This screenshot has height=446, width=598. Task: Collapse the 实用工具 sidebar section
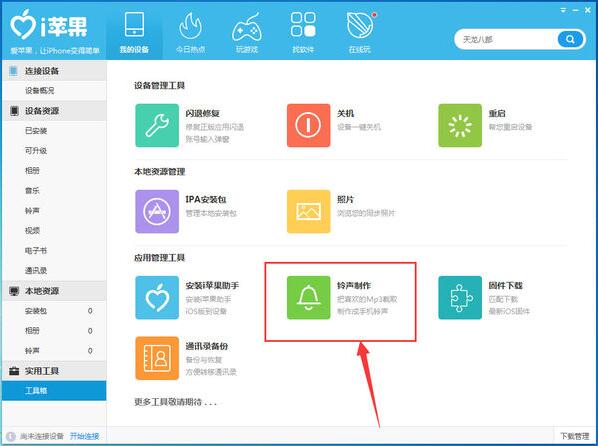tap(54, 371)
